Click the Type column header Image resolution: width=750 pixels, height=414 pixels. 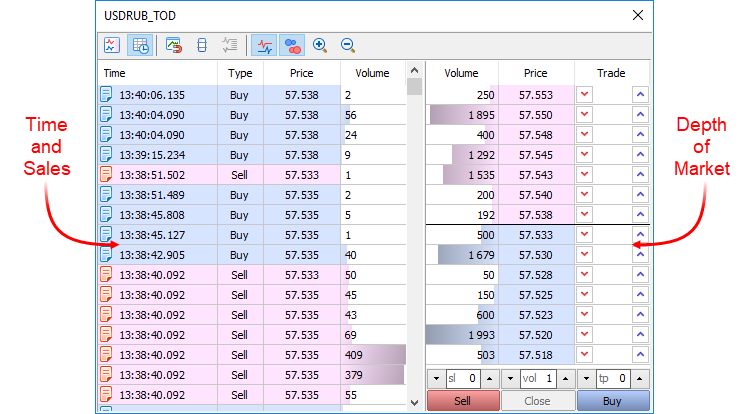coord(240,73)
